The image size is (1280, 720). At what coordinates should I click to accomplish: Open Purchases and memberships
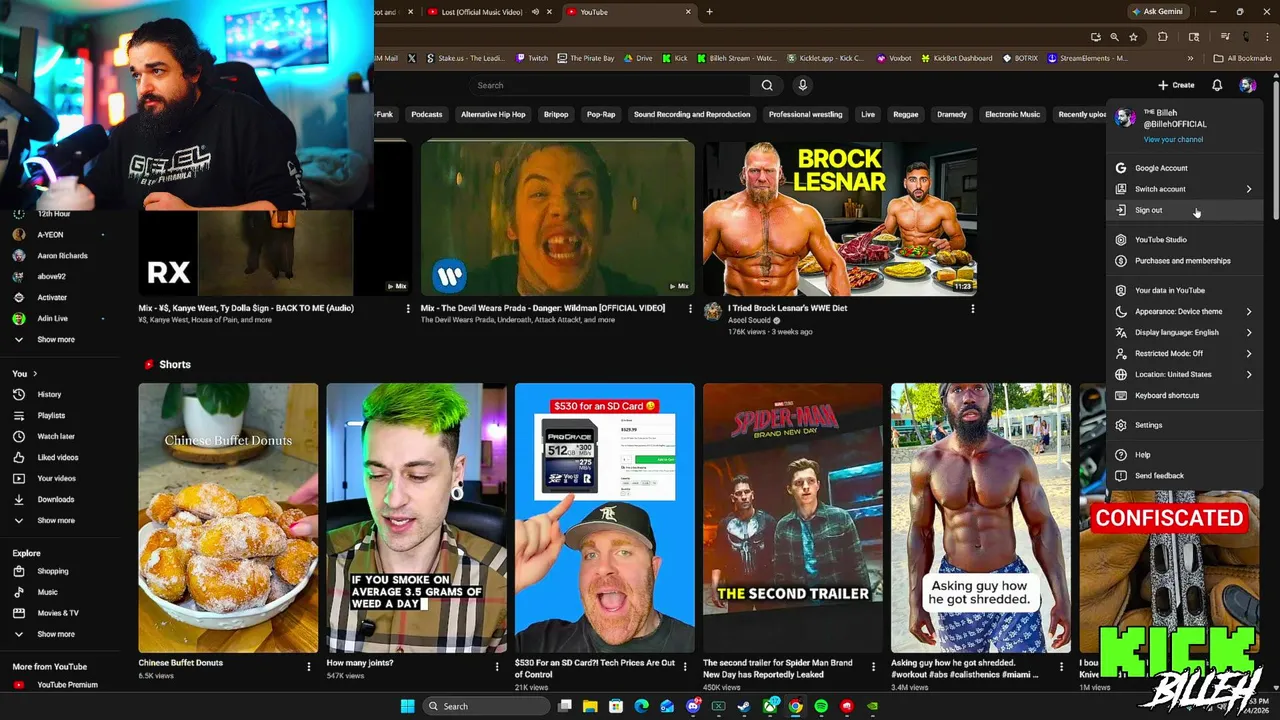[x=1185, y=261]
